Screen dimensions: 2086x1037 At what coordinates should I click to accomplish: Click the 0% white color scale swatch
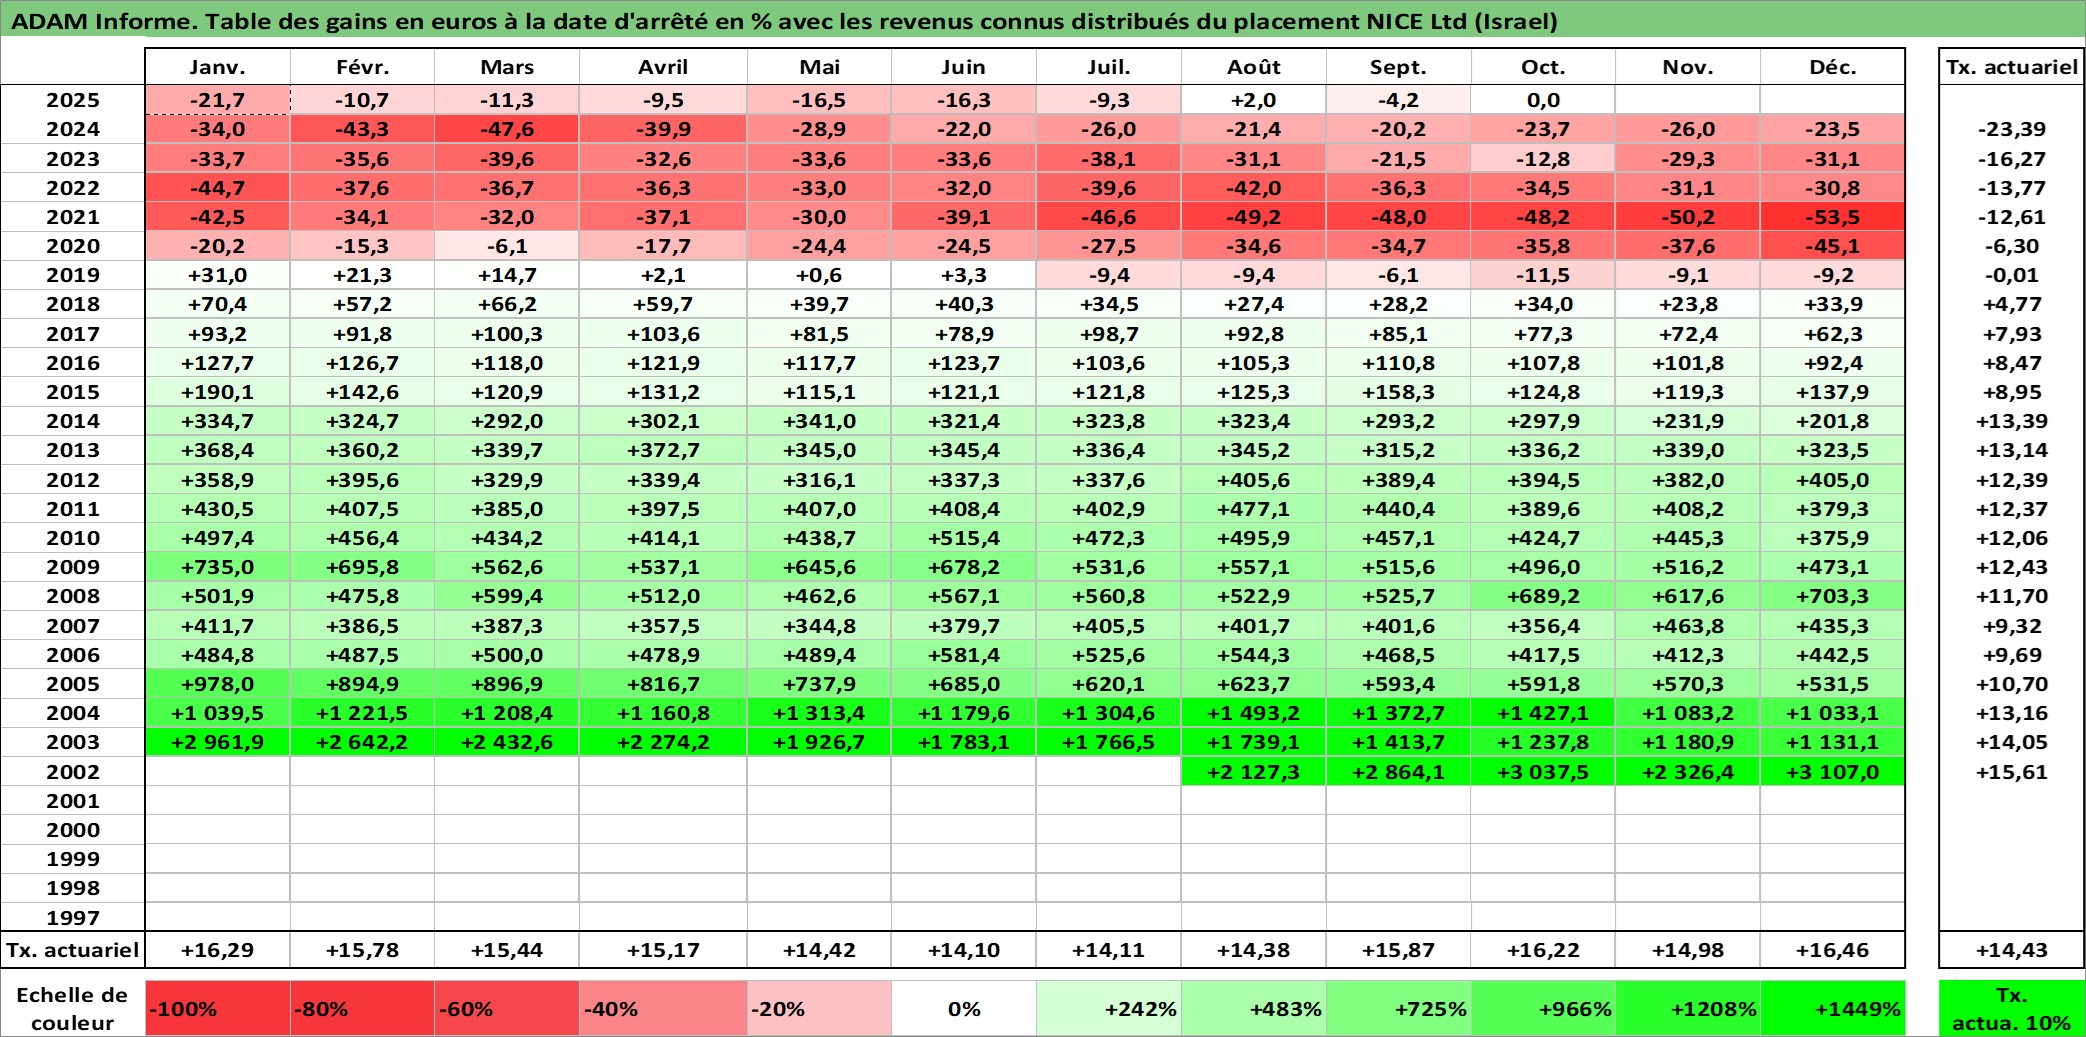pos(964,1008)
